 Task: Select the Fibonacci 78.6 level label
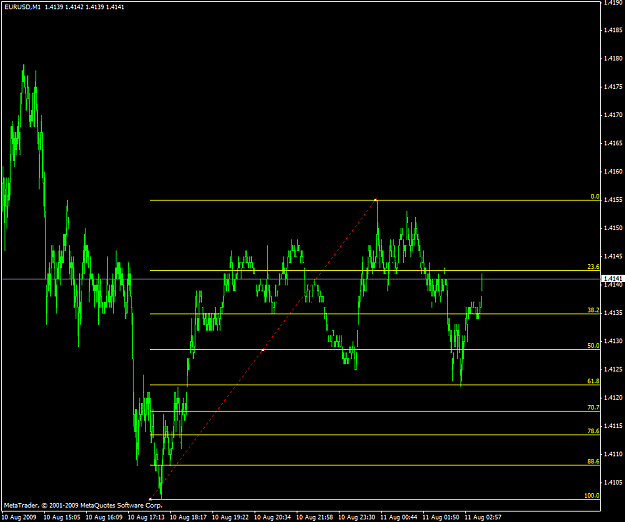(593, 431)
